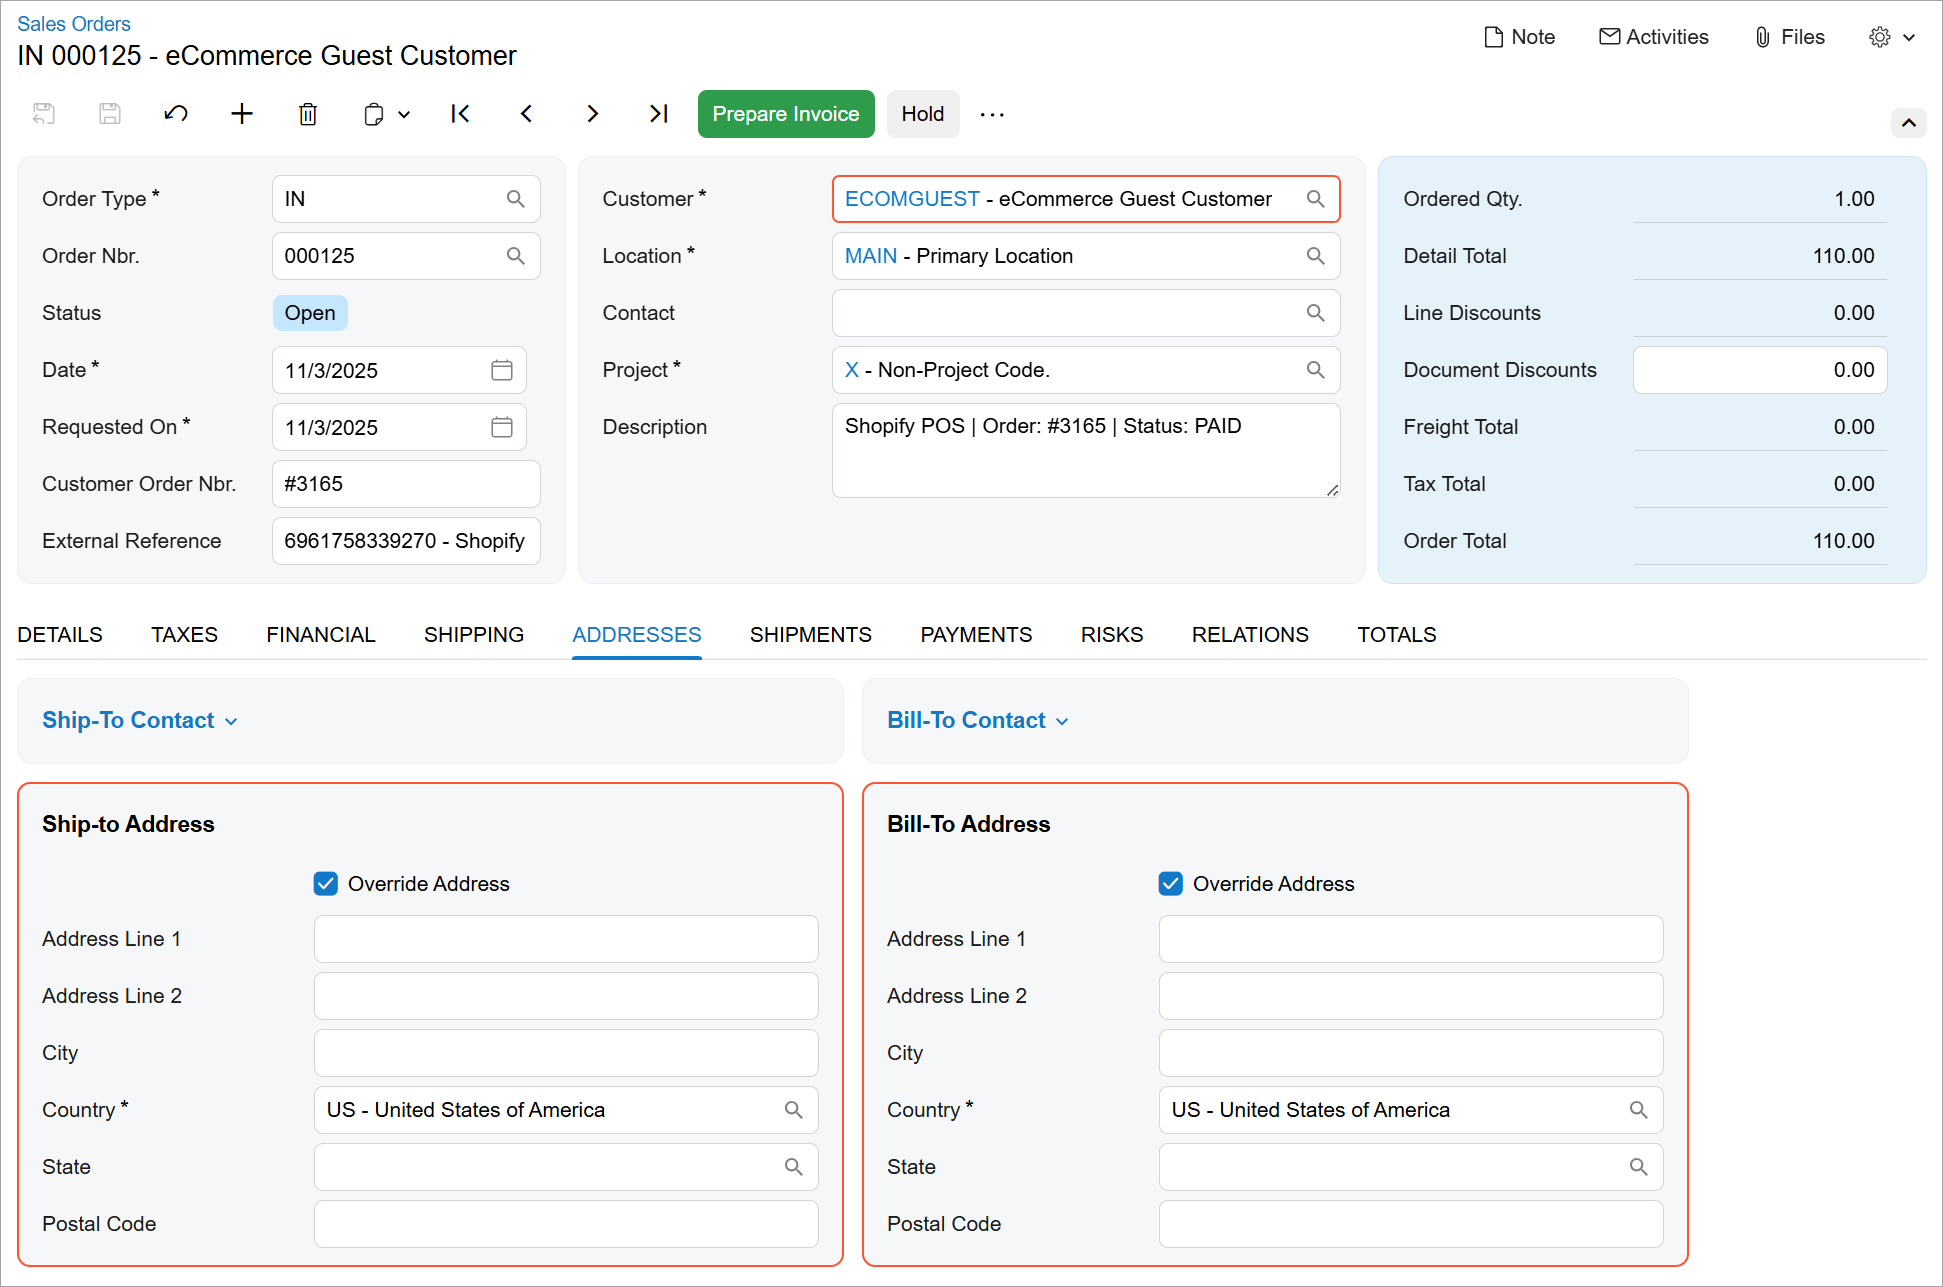Open the Date calendar picker

502,370
